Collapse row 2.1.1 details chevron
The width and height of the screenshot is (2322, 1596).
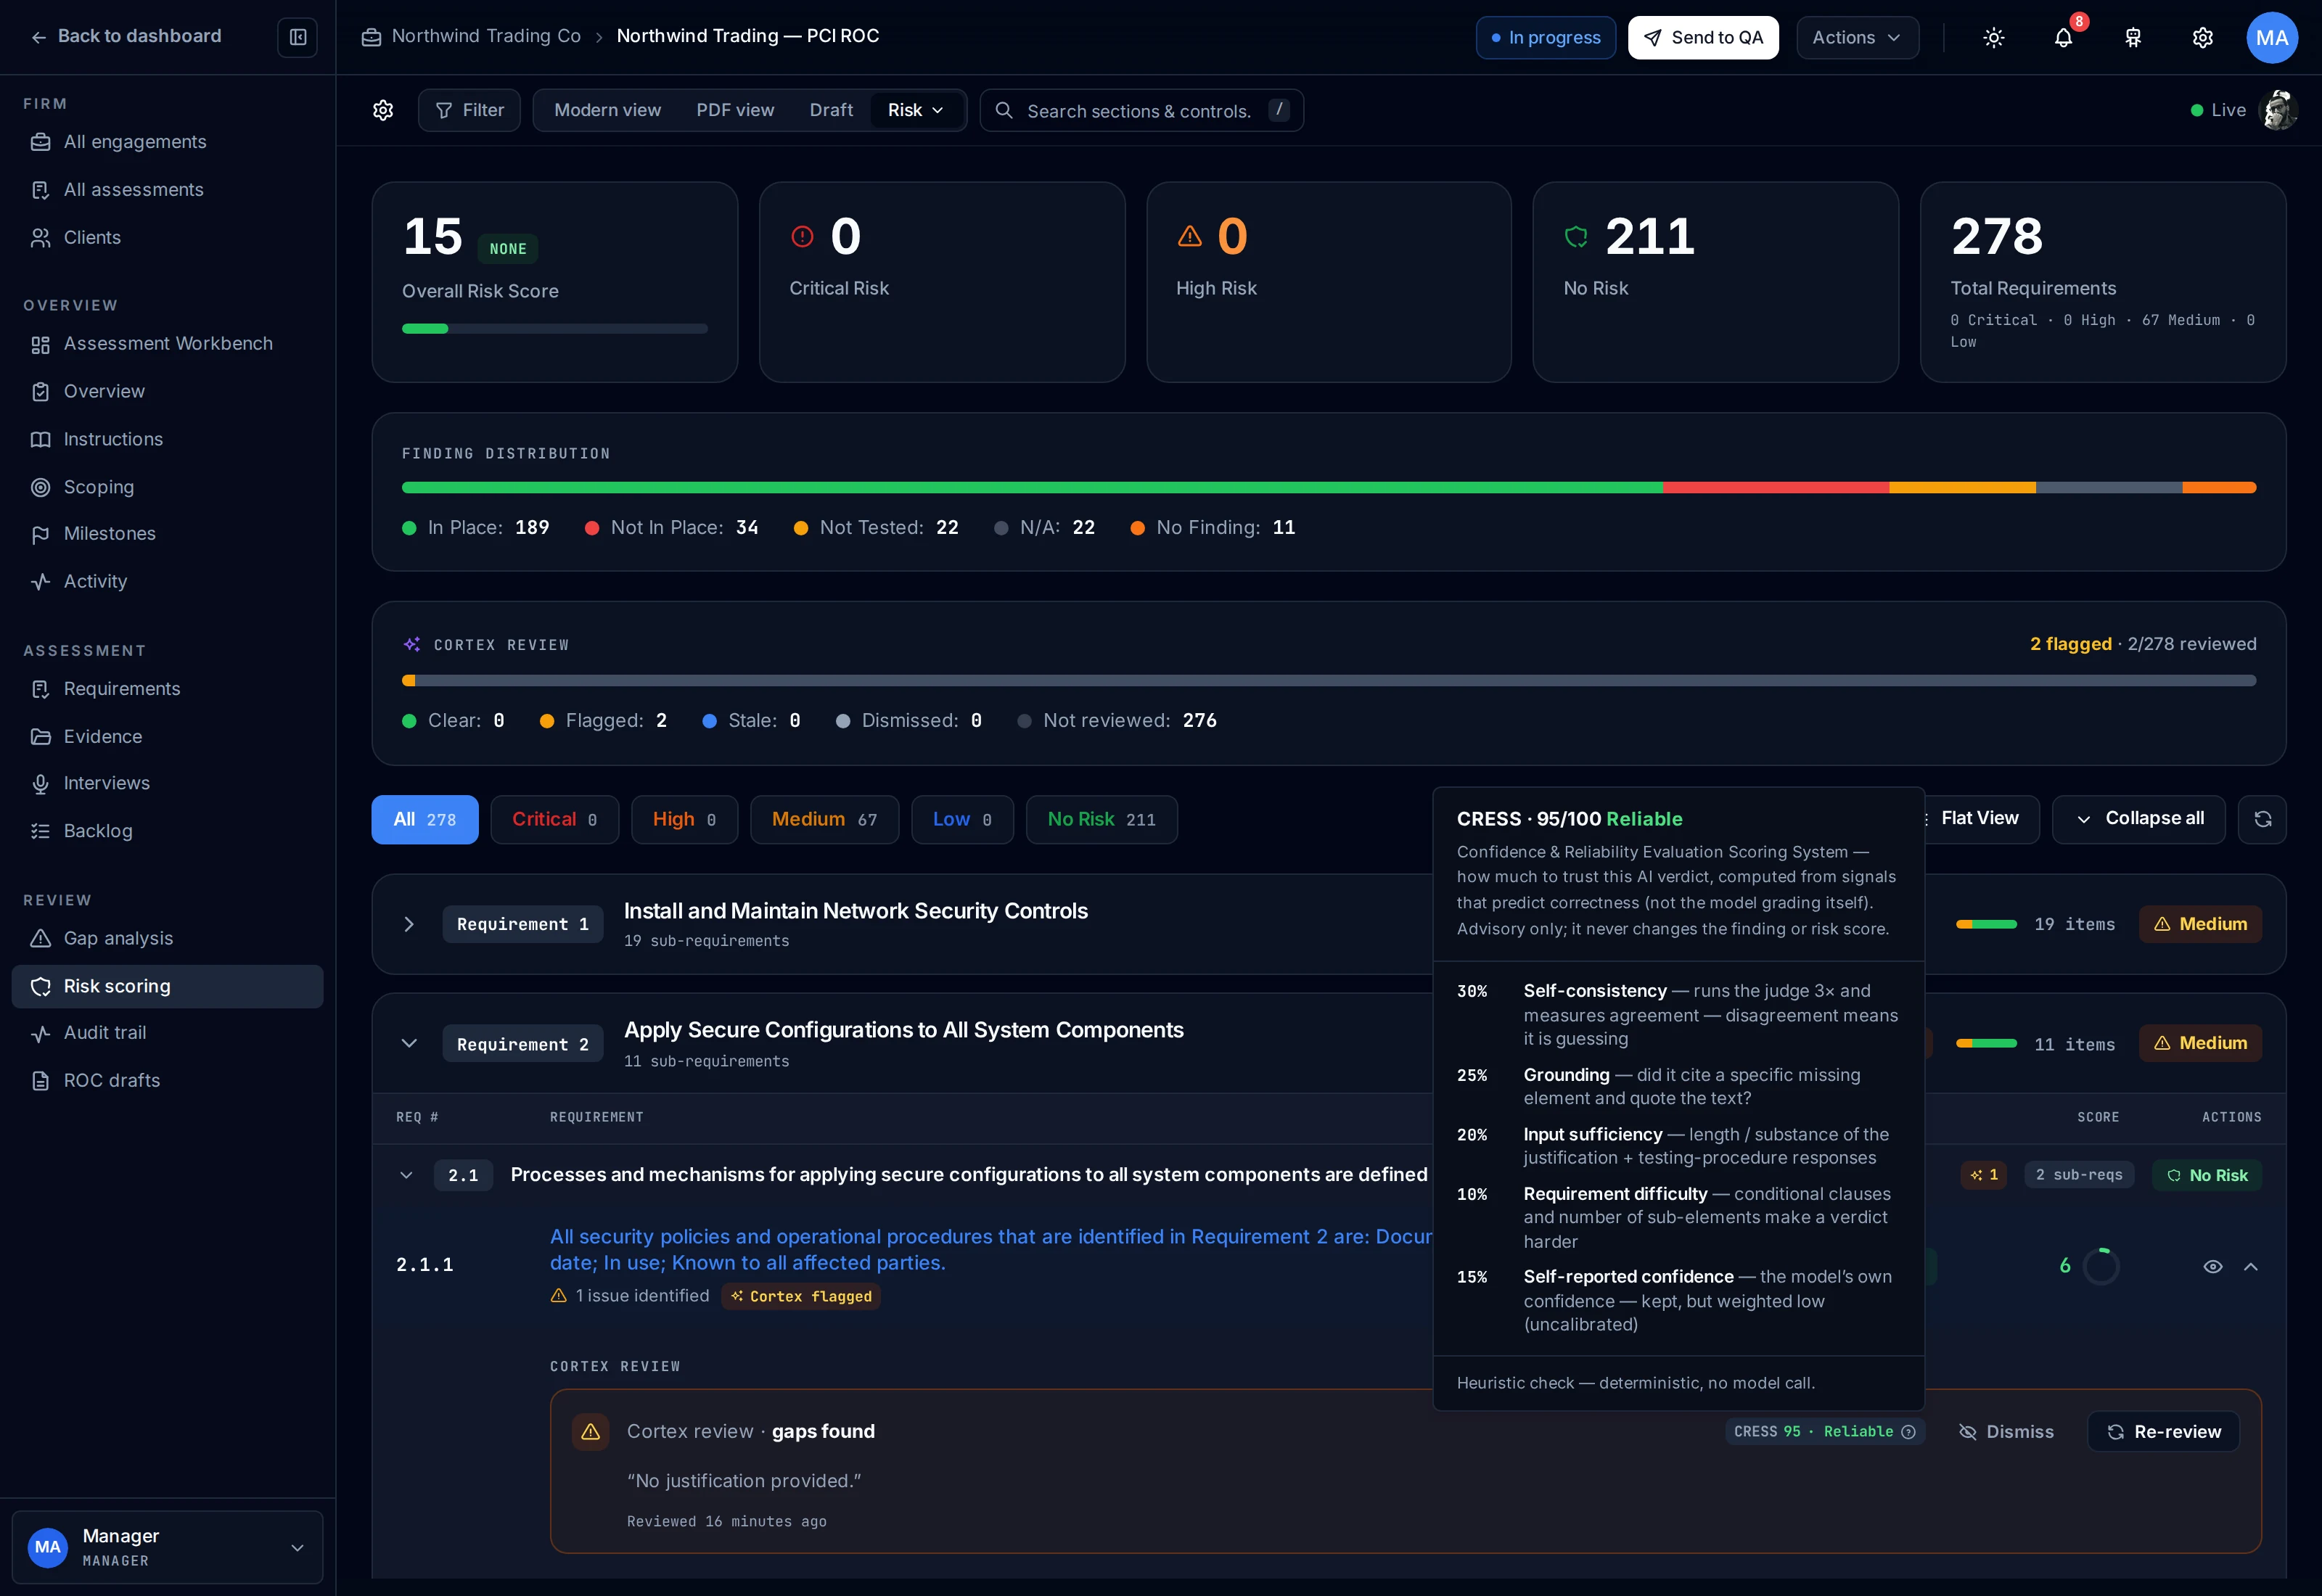click(x=2251, y=1267)
